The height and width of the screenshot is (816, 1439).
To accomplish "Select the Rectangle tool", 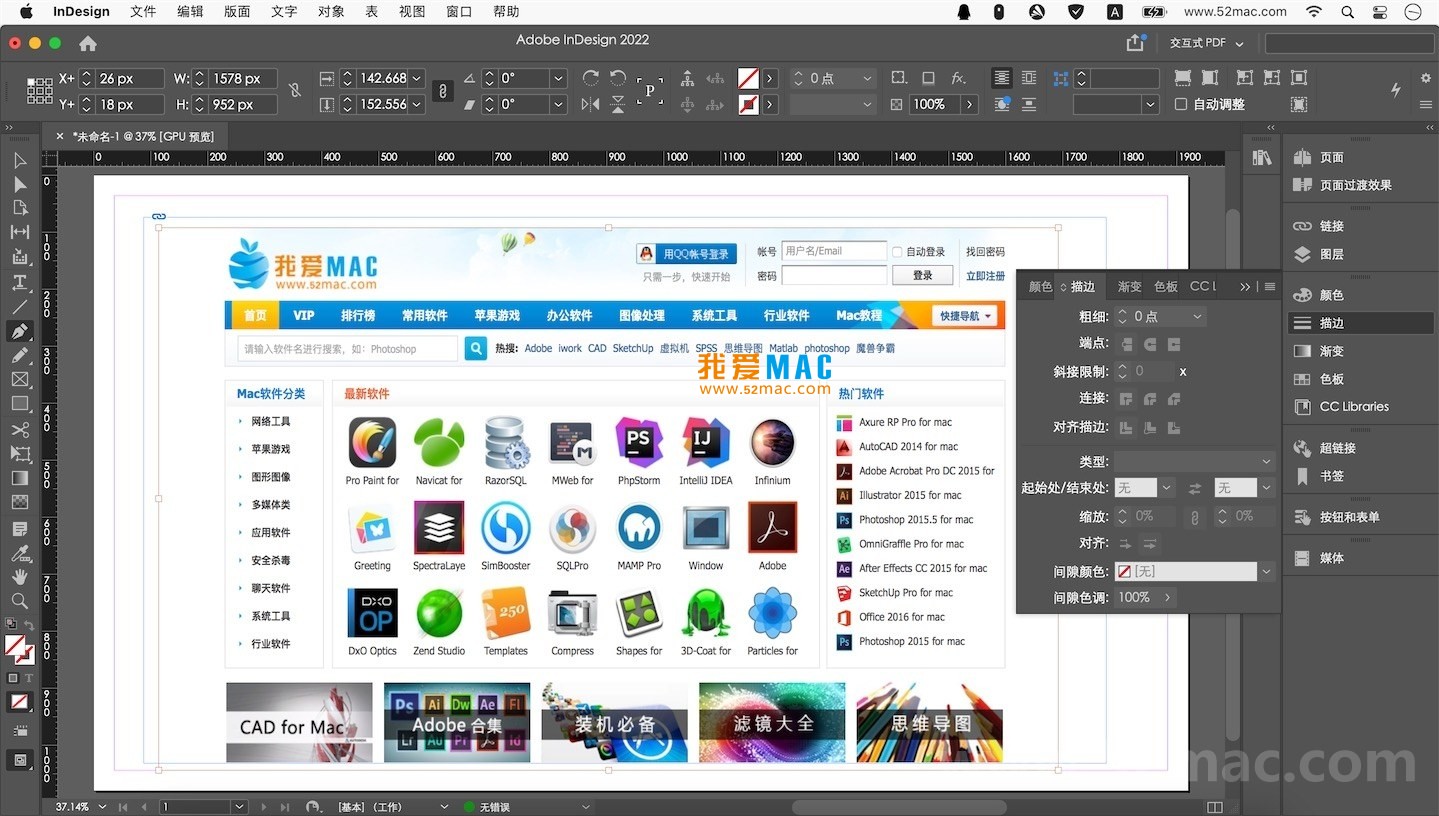I will pos(19,404).
